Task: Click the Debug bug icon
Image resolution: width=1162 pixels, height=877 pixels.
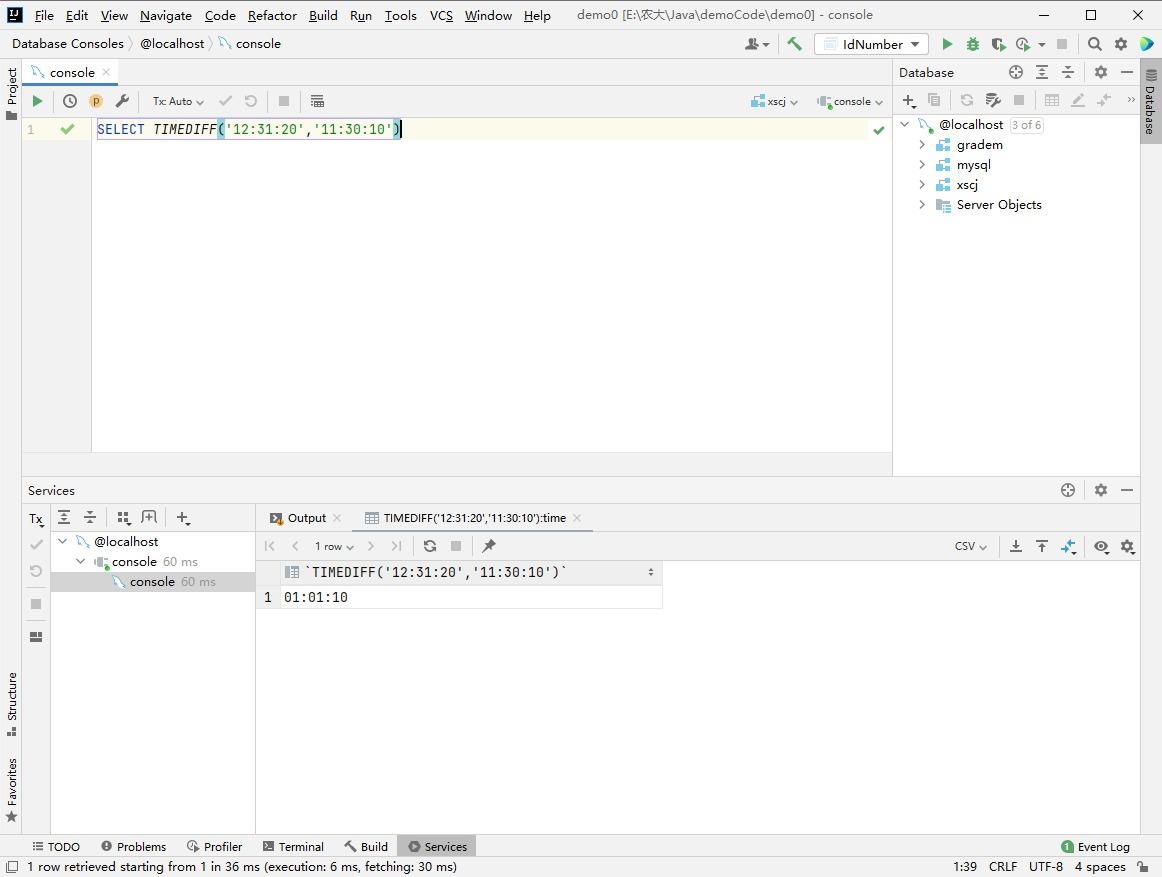Action: (x=972, y=44)
